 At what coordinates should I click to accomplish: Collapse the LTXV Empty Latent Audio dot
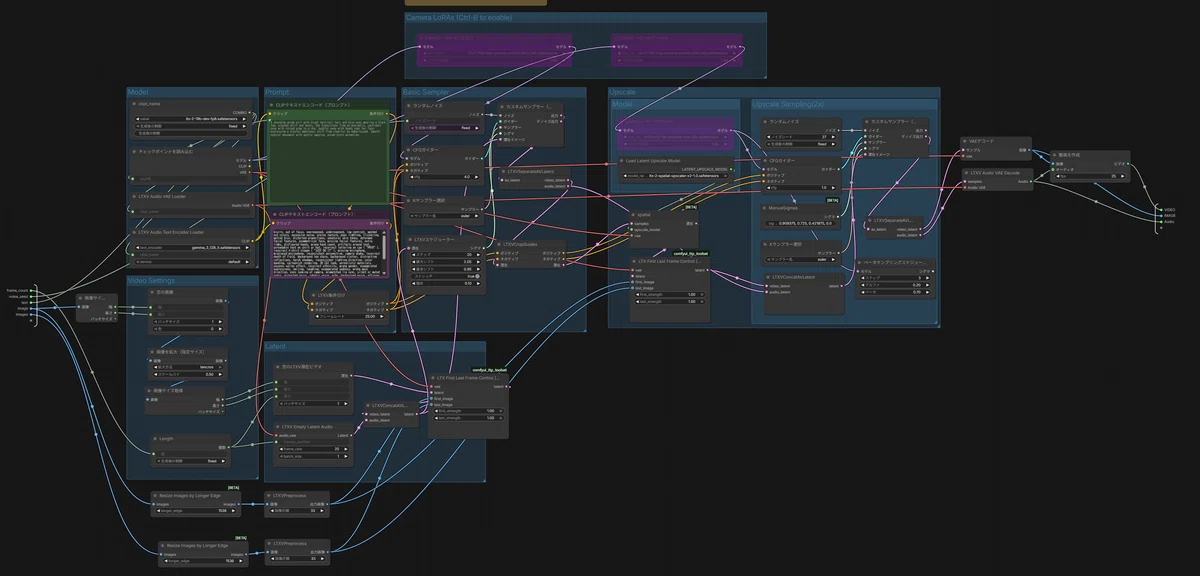click(278, 426)
